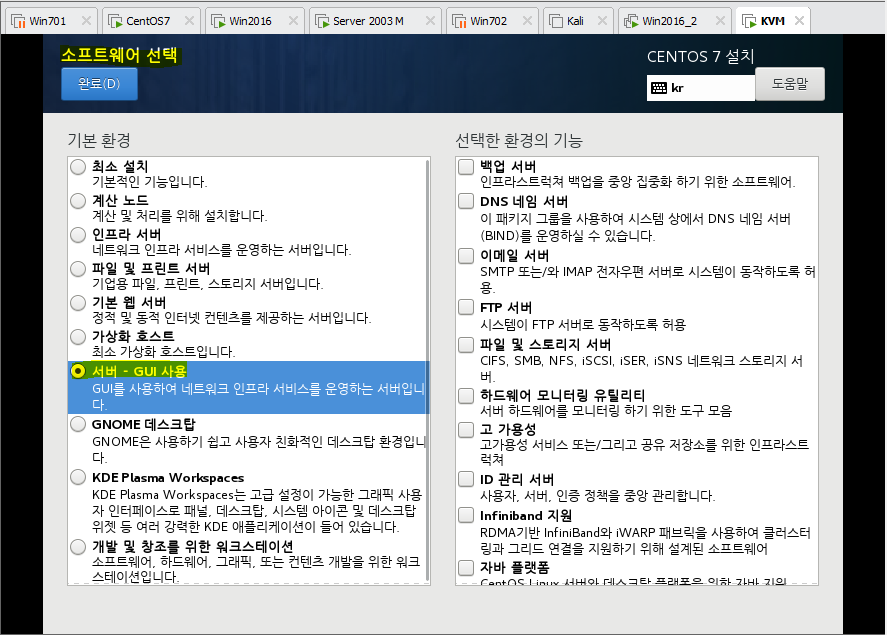This screenshot has width=887, height=635.
Task: Close the KVM tab
Action: point(799,21)
